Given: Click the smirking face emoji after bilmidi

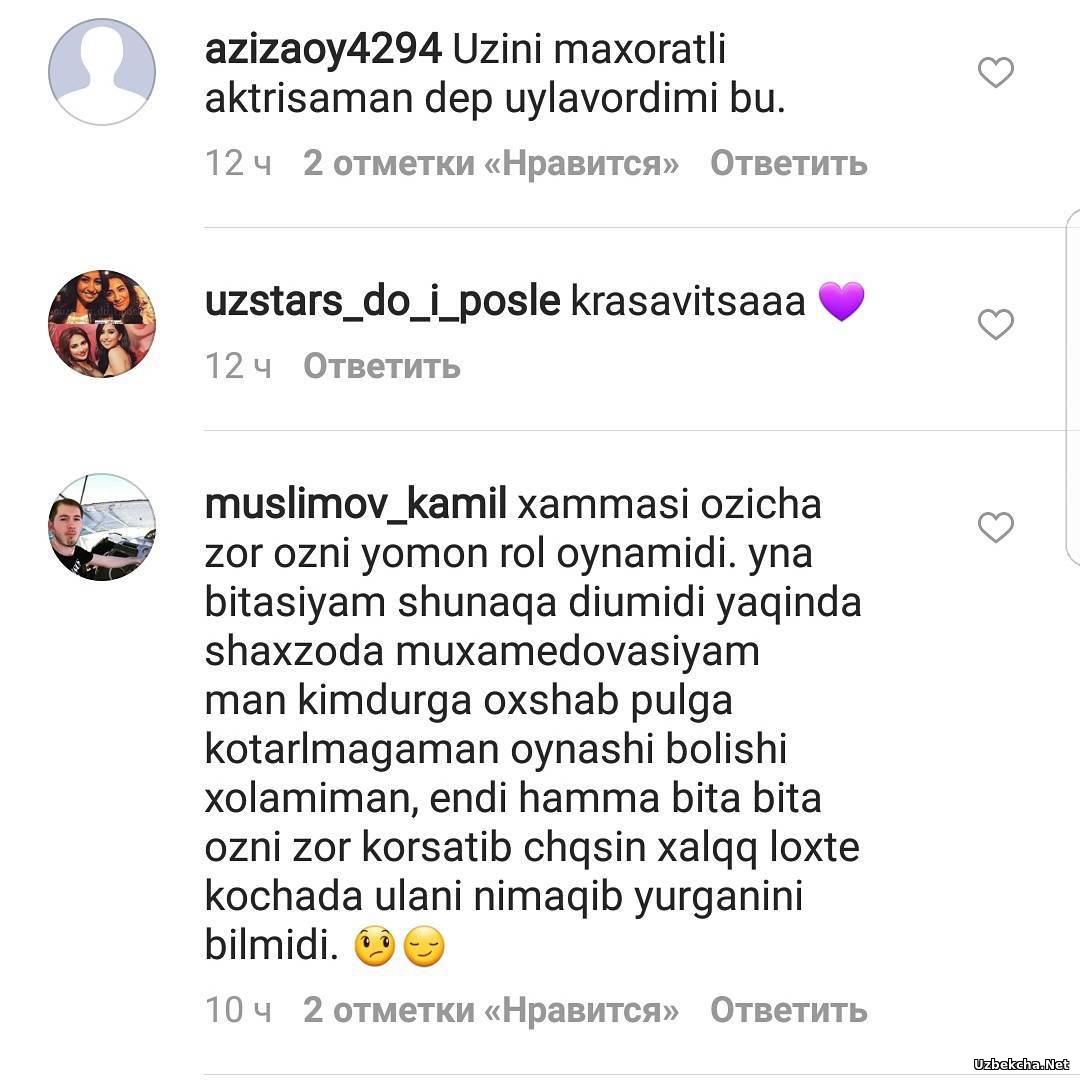Looking at the screenshot, I should (424, 947).
